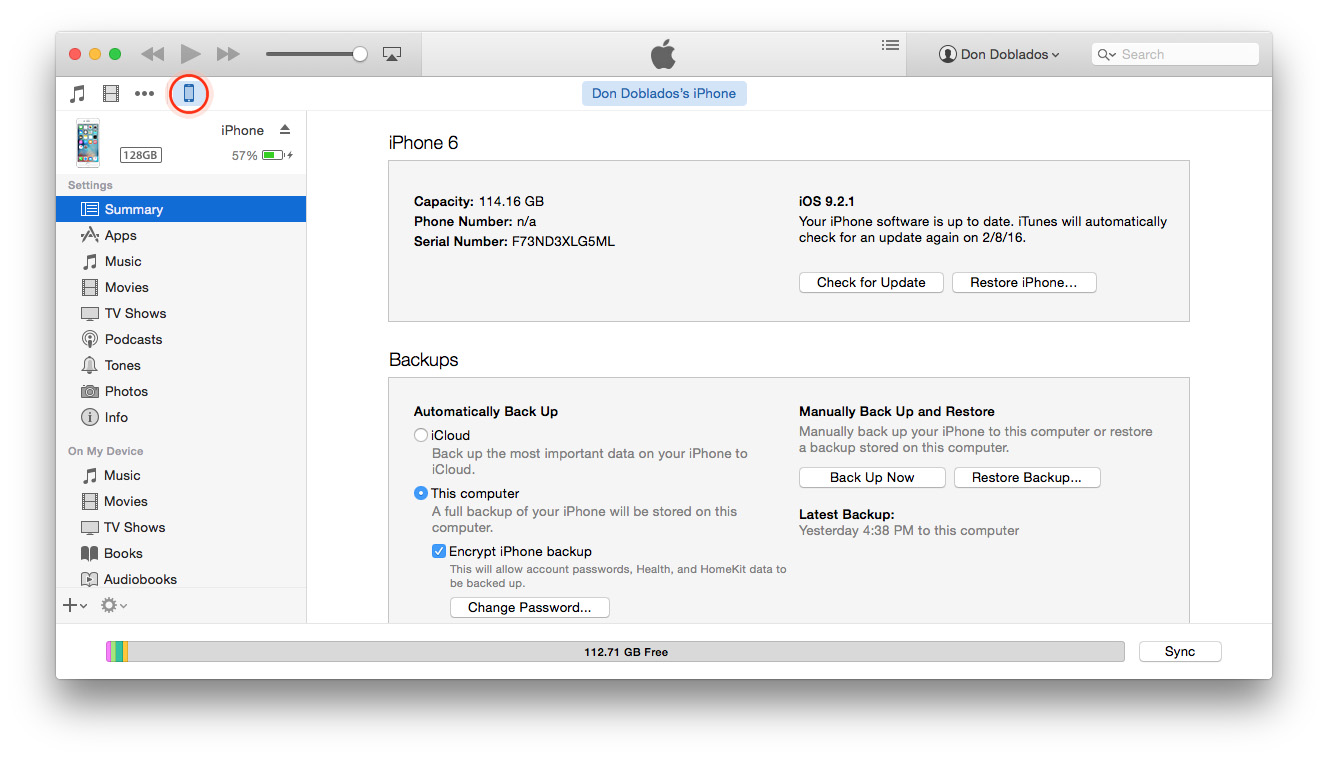Click the Back Up Now button

coord(871,477)
